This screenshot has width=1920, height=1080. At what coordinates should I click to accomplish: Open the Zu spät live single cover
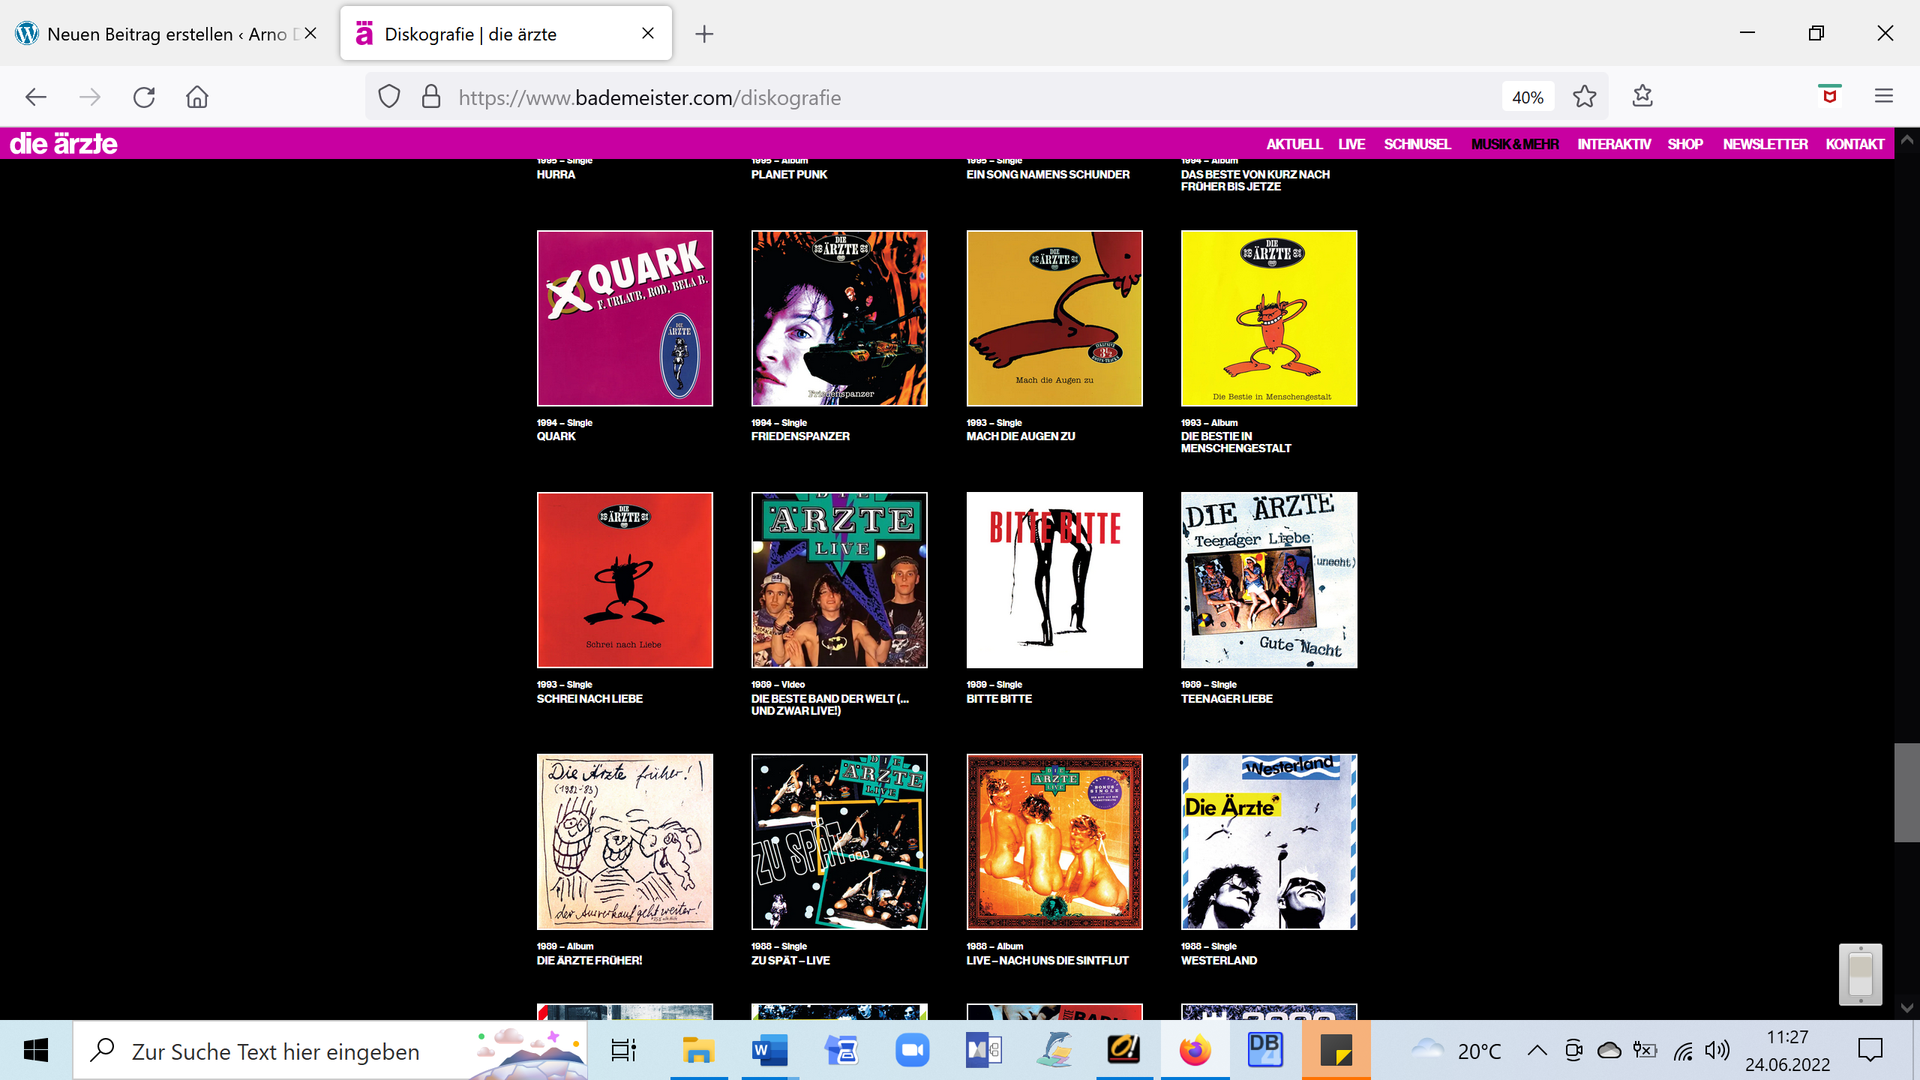point(839,842)
